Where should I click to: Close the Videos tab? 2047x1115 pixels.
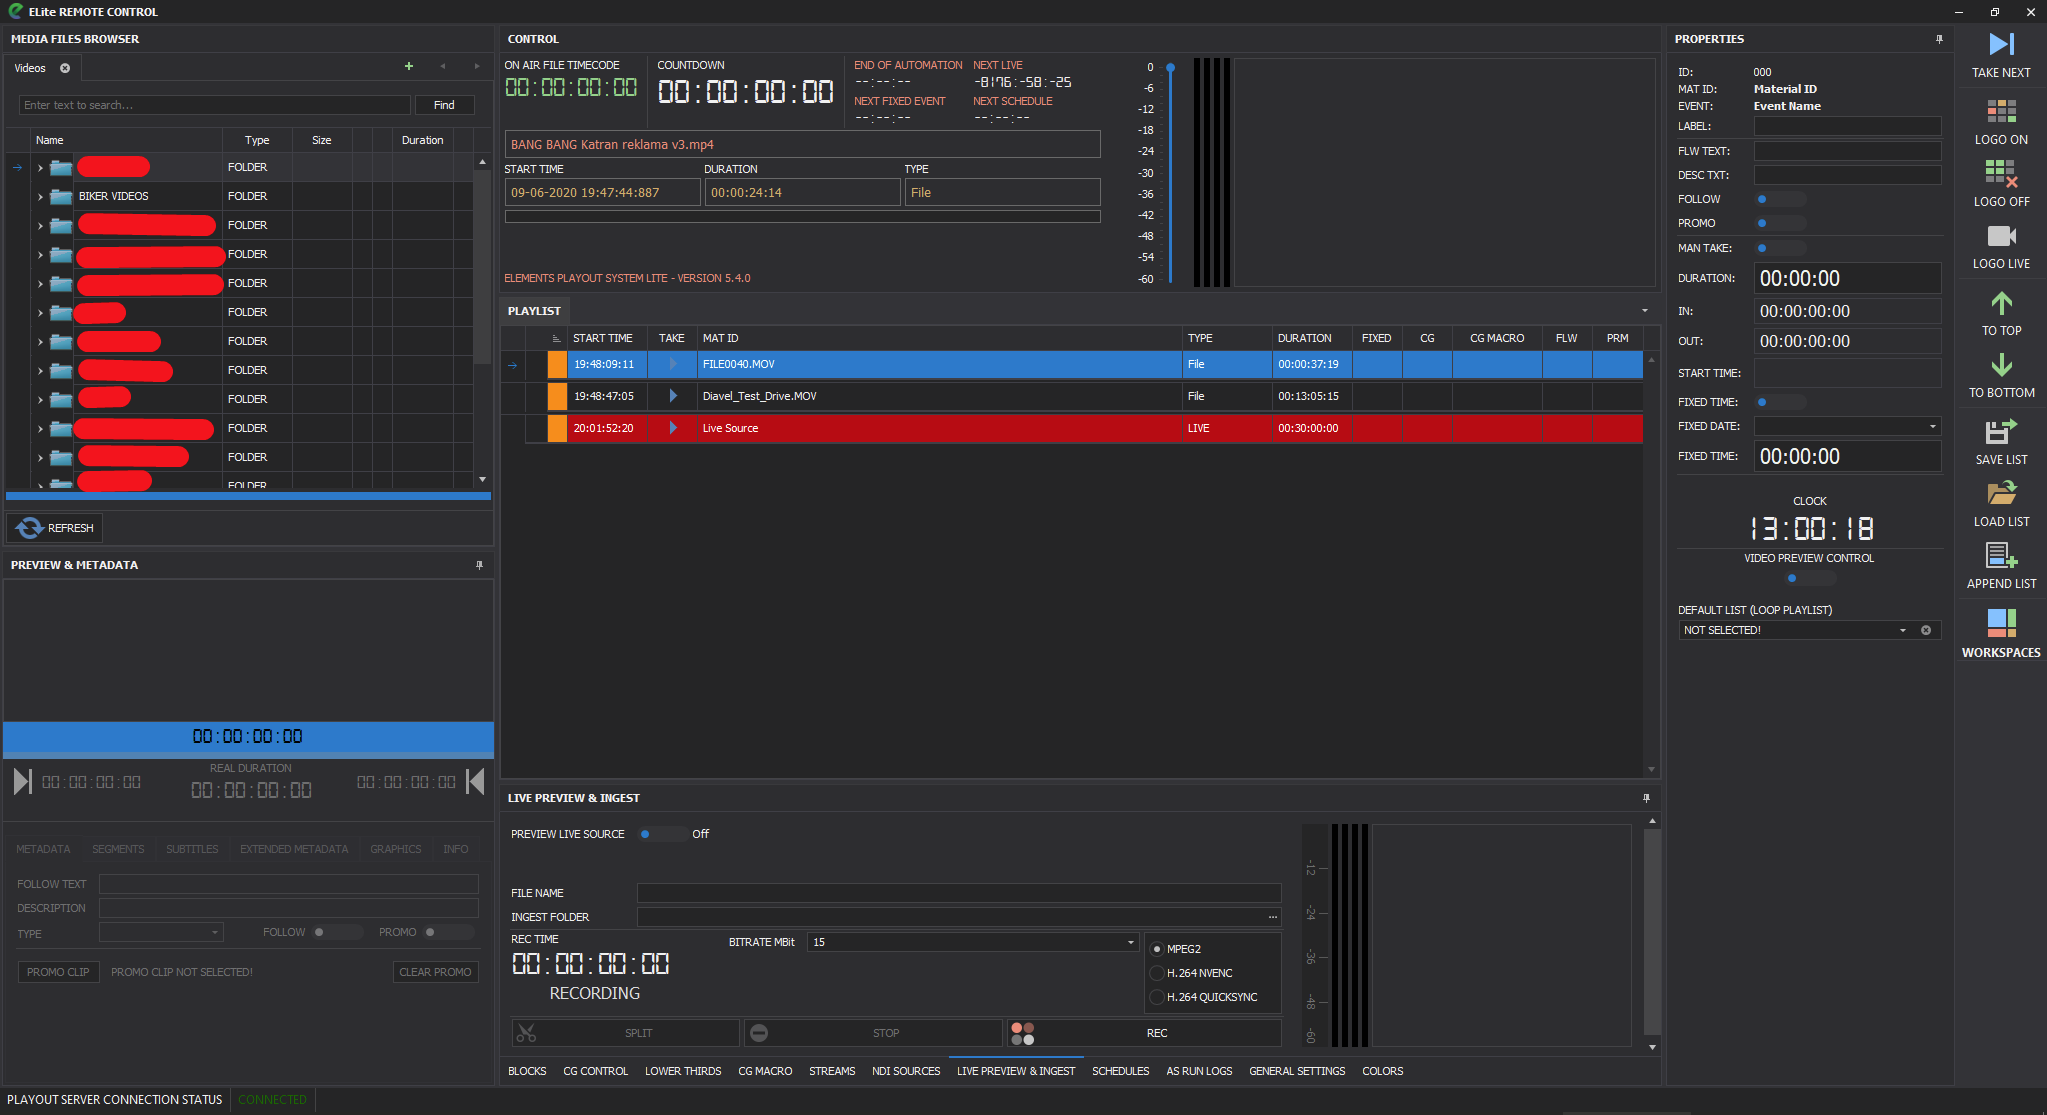point(65,68)
